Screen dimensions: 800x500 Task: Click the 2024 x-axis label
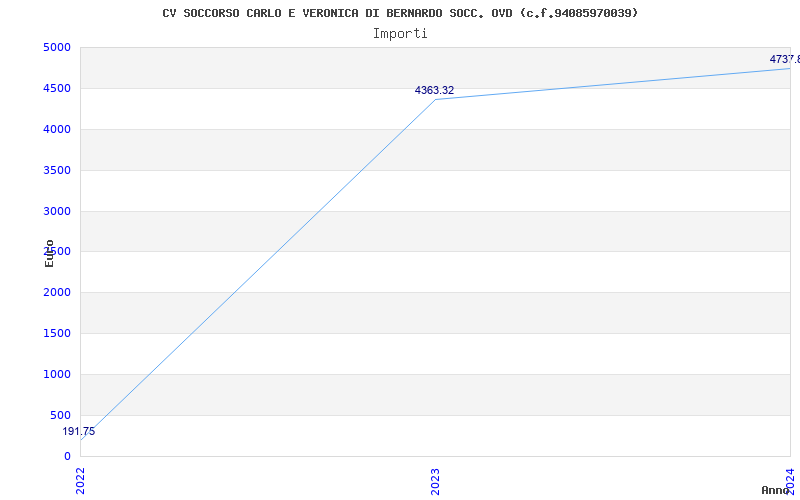click(x=790, y=480)
